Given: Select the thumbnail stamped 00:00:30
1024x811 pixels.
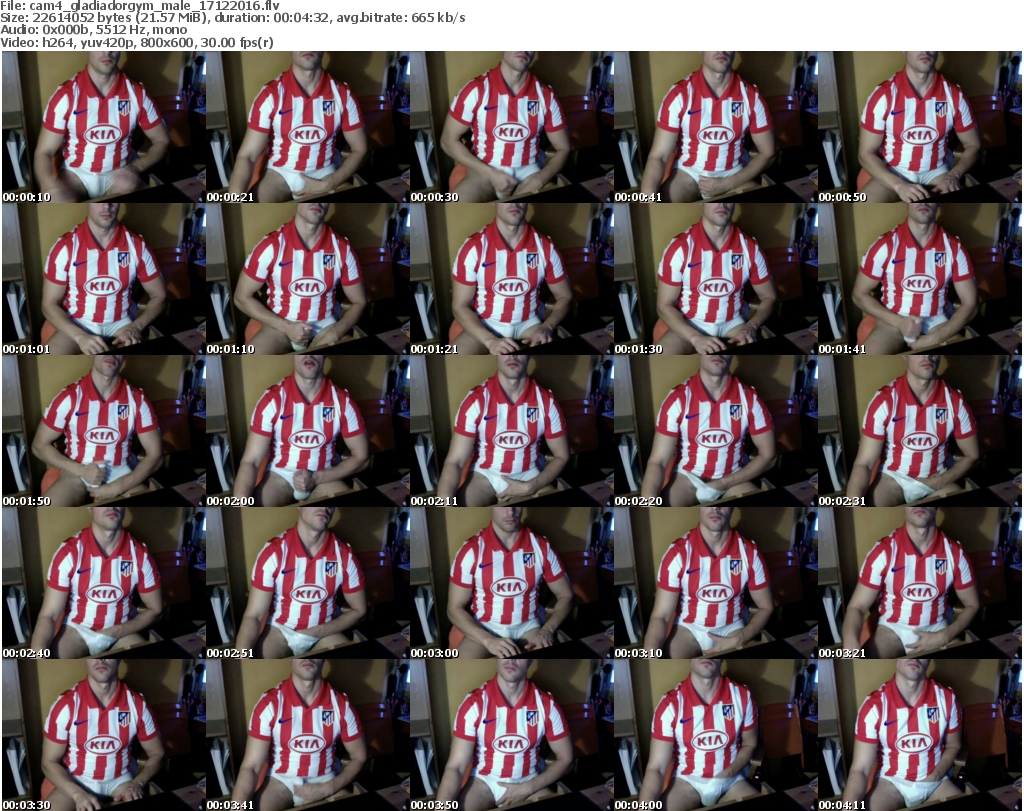Looking at the screenshot, I should point(511,127).
